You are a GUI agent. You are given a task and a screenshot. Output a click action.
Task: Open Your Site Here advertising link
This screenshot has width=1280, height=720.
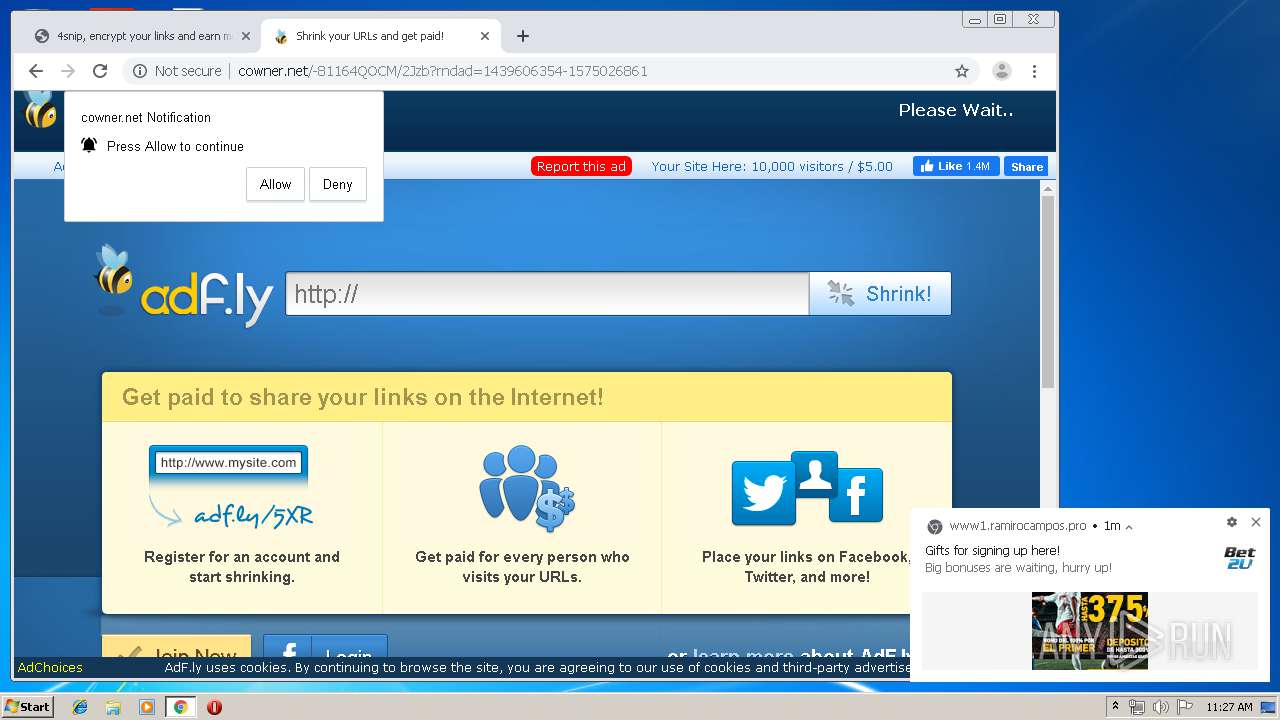pos(772,167)
